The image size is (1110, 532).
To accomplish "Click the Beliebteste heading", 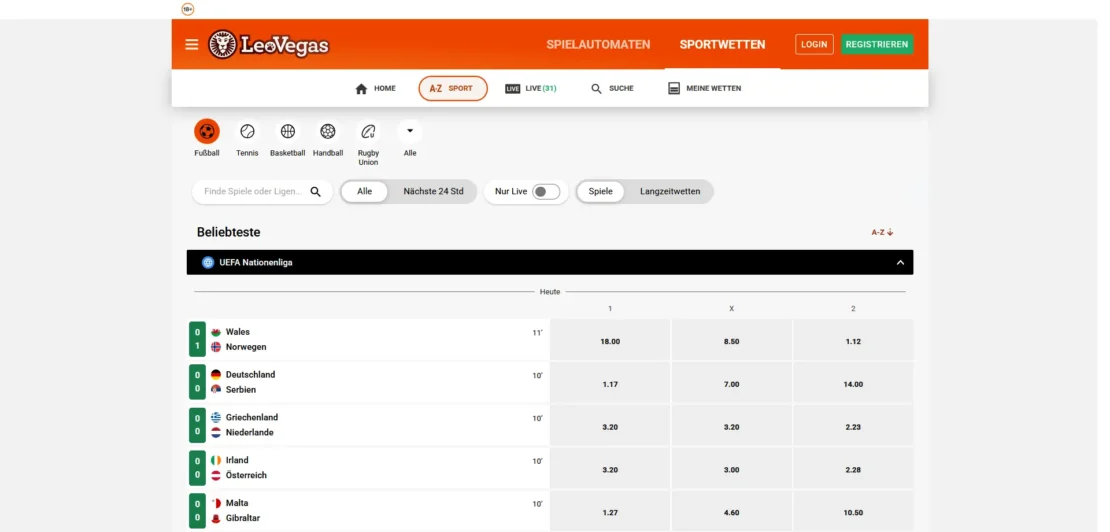I will coord(229,232).
